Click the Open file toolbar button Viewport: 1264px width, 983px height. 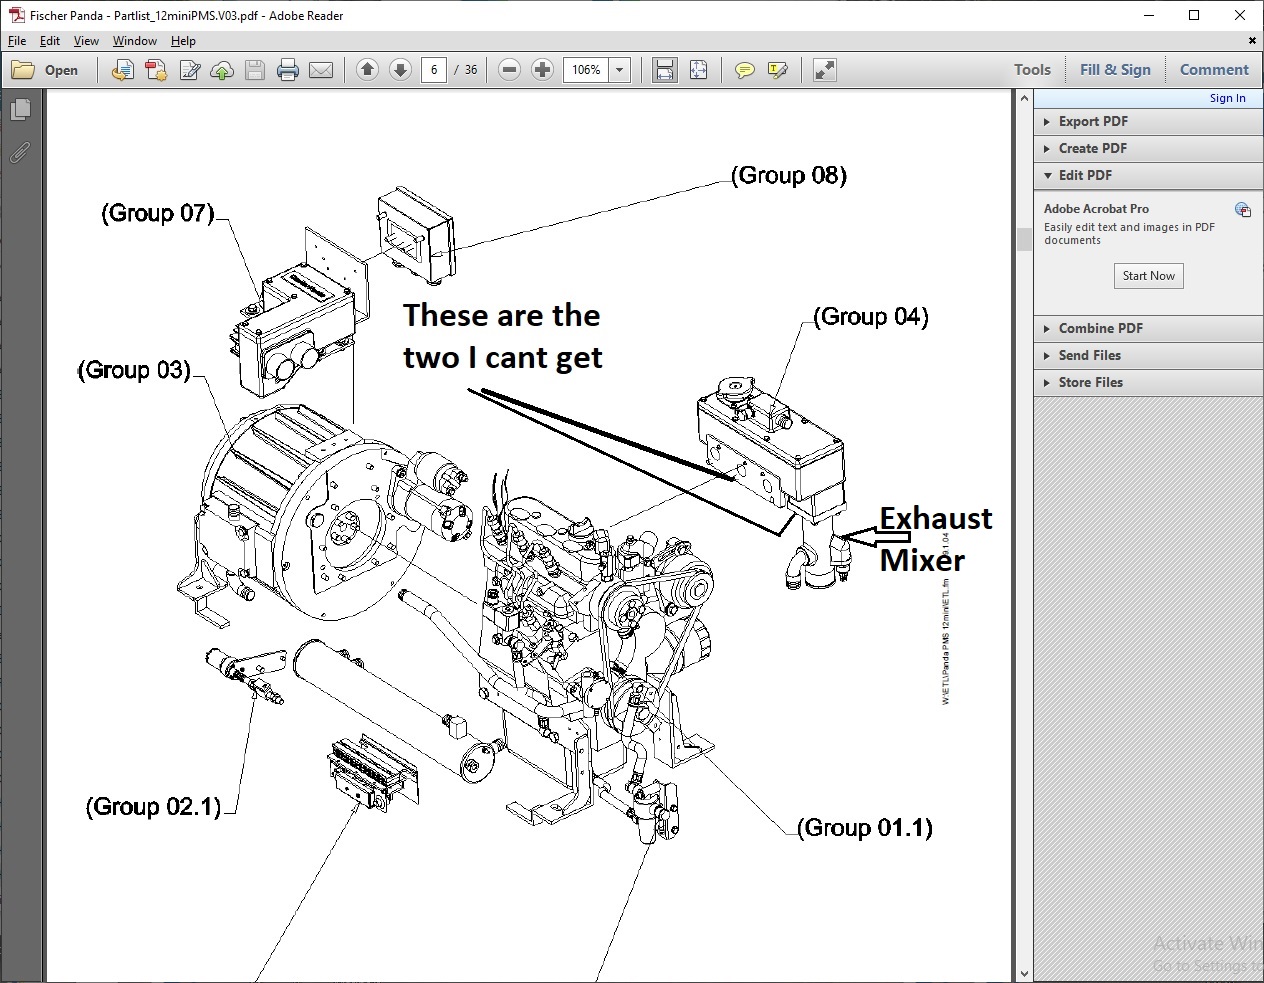click(x=45, y=70)
